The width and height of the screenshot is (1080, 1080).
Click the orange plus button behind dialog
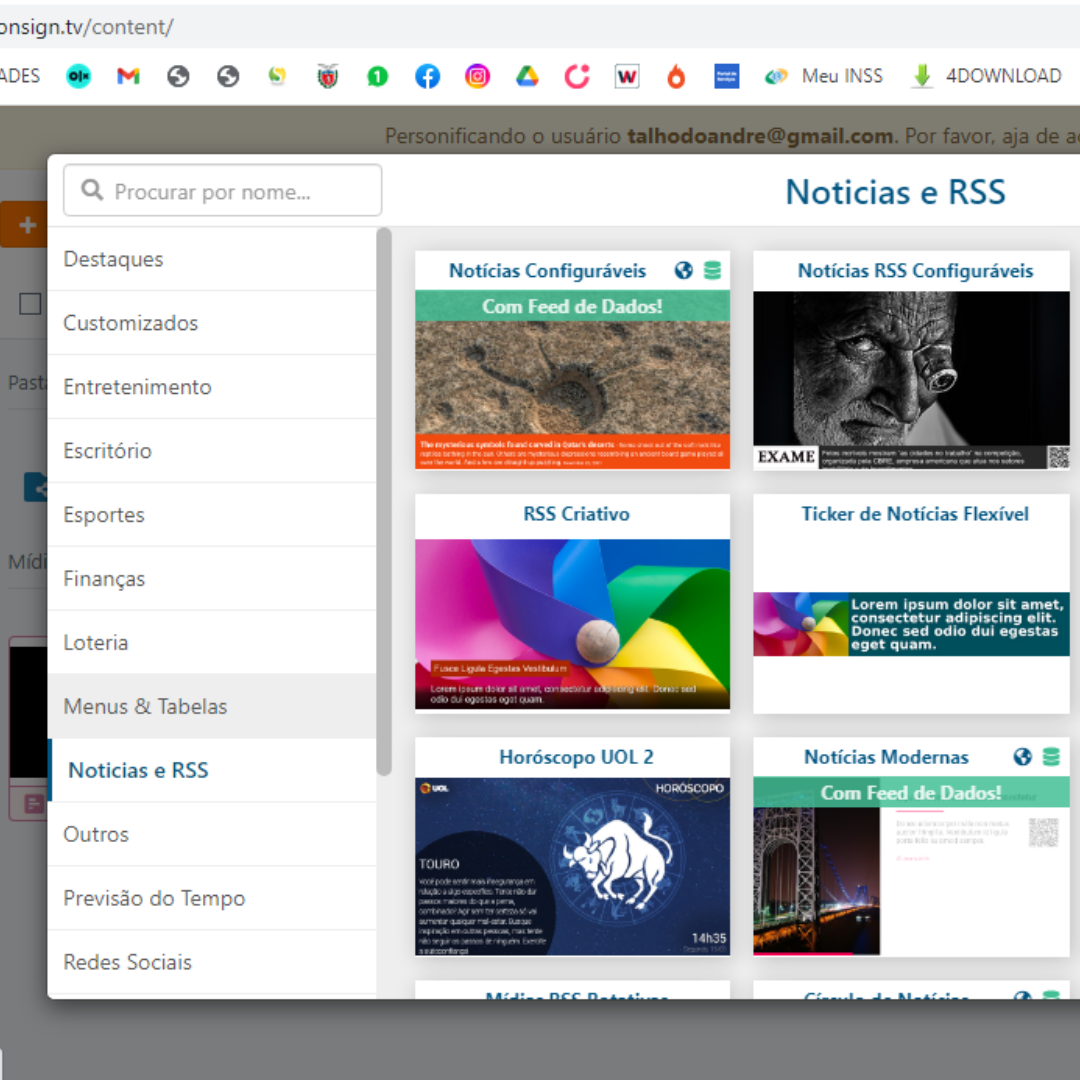pyautogui.click(x=26, y=225)
